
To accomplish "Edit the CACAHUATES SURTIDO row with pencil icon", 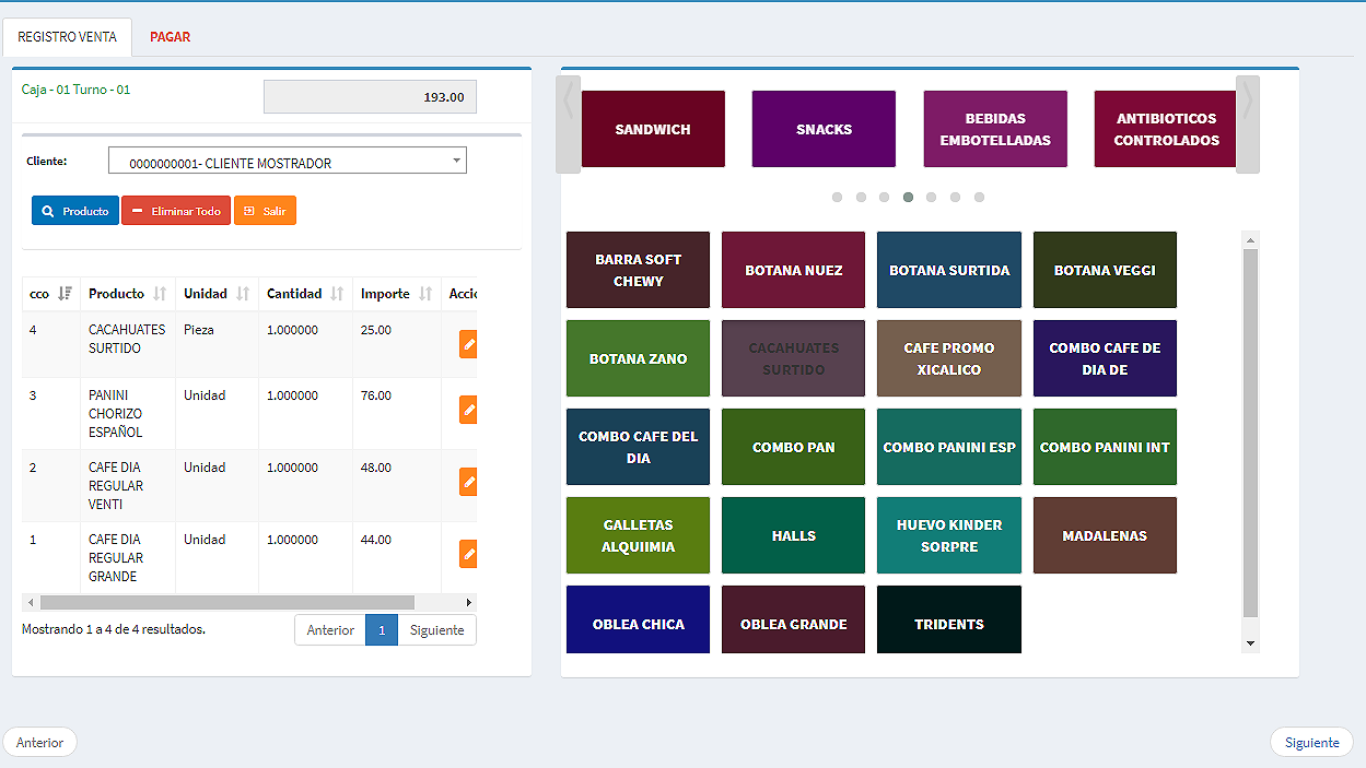I will click(x=468, y=344).
